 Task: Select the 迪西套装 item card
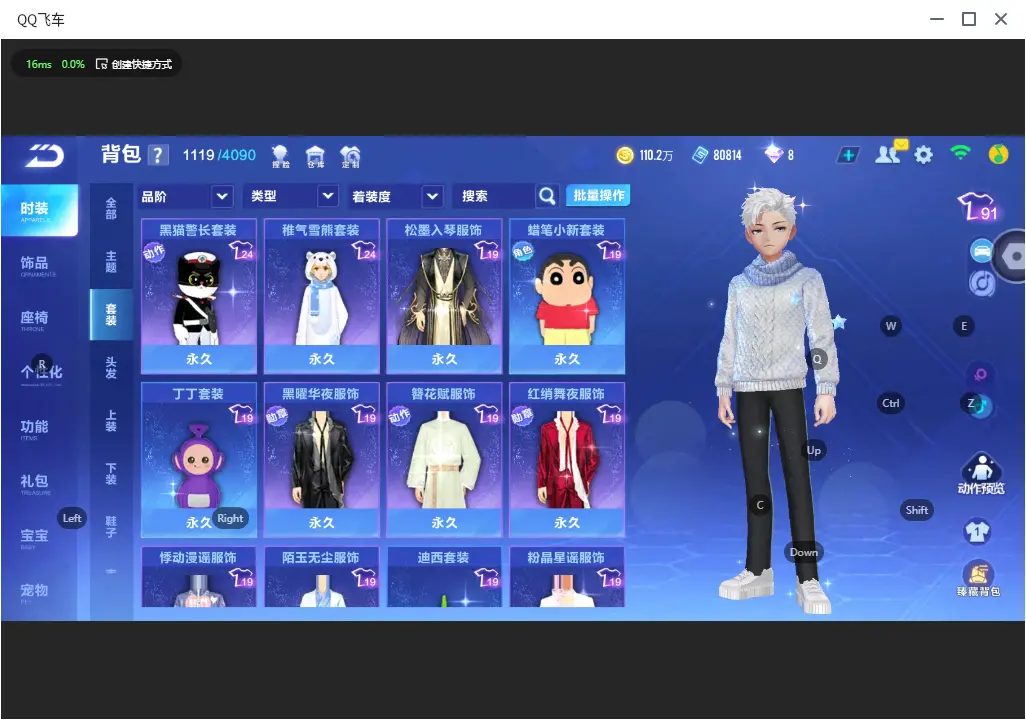[444, 577]
